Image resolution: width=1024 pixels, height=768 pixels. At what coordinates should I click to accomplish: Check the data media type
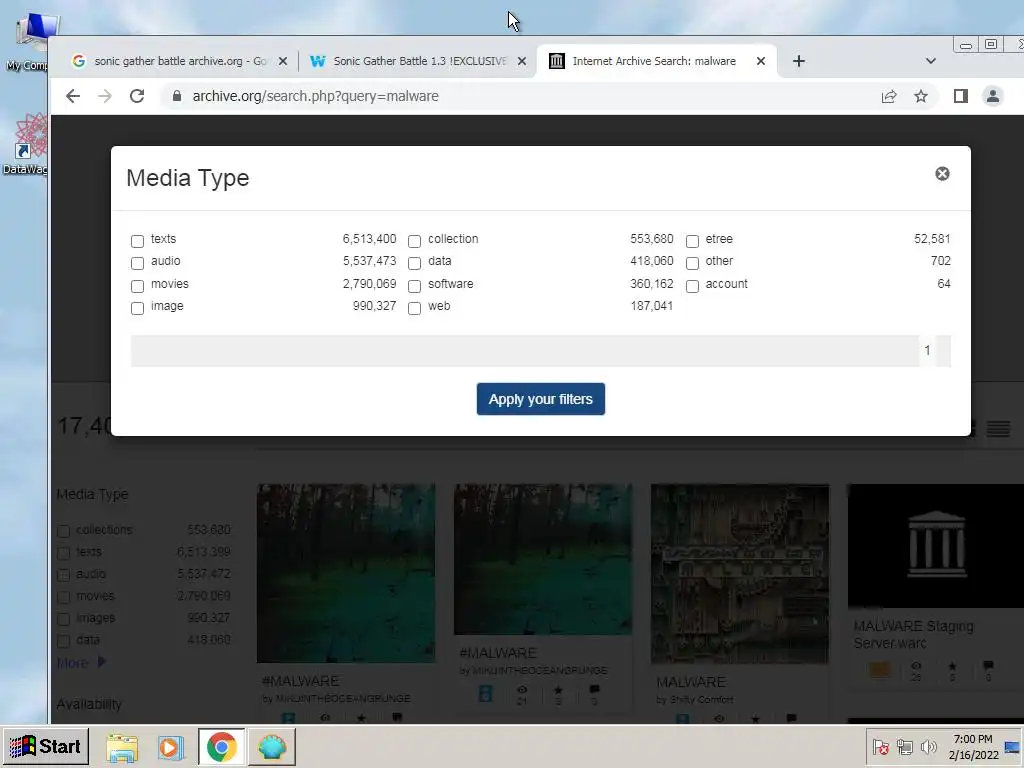tap(414, 263)
